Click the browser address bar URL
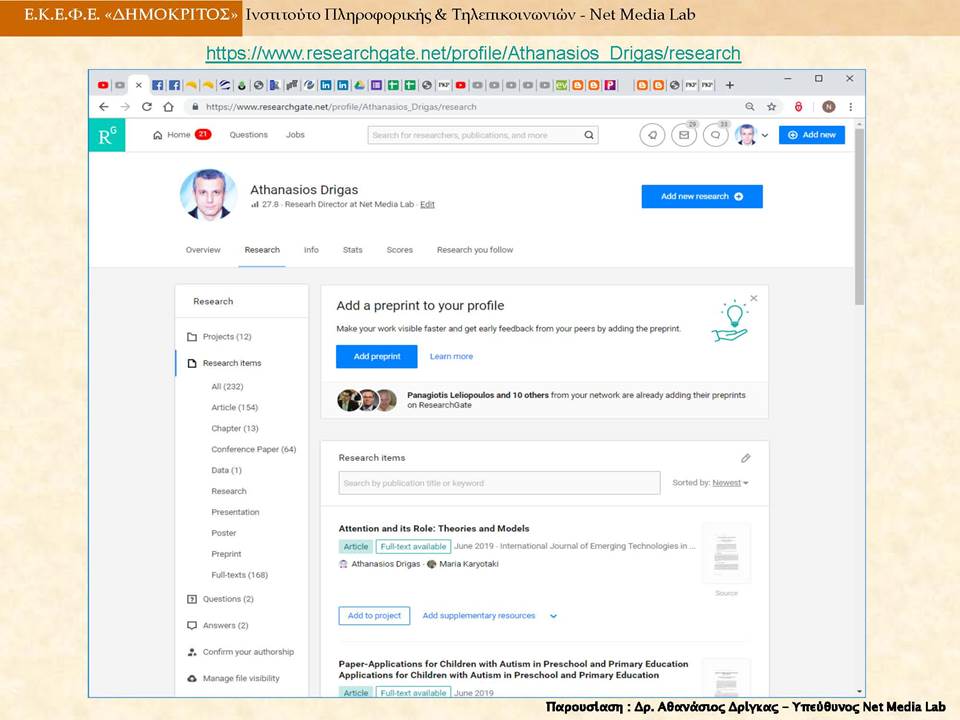 click(341, 107)
